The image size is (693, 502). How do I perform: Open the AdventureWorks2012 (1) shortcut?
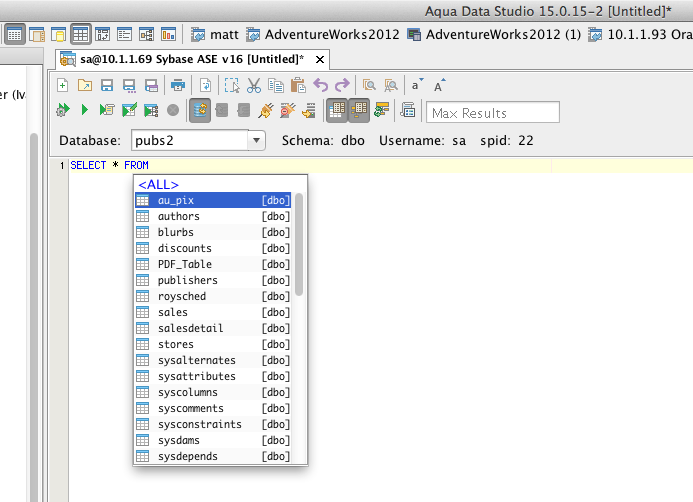pyautogui.click(x=494, y=34)
